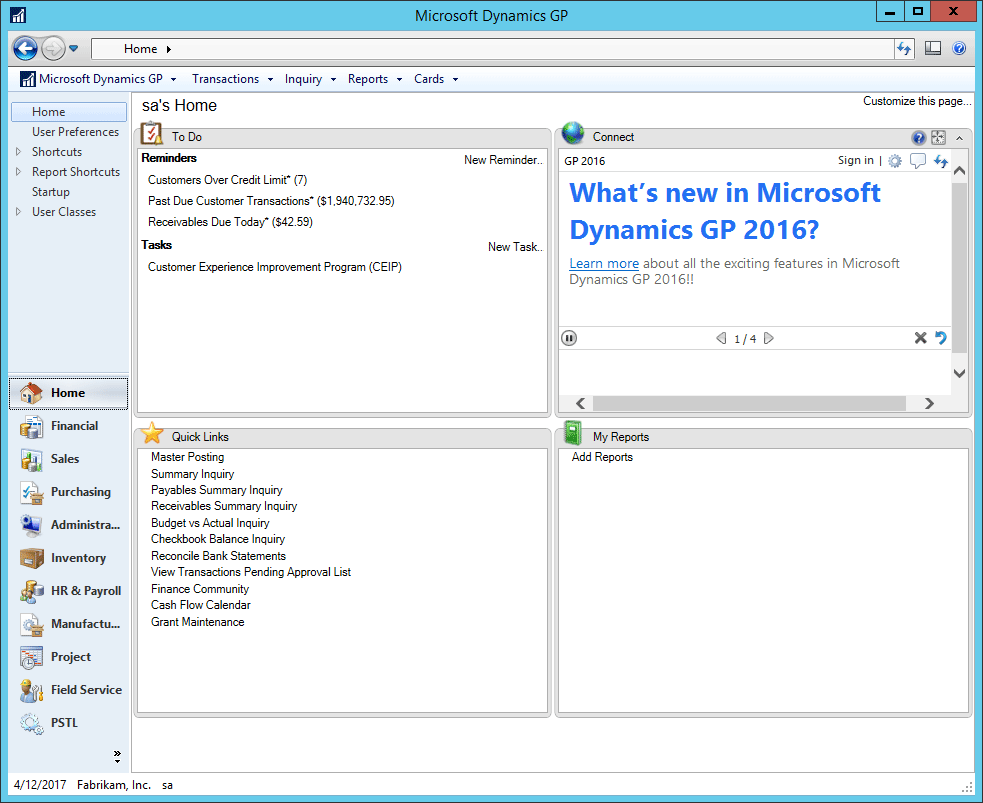Click the date 4/12/2017 in the status bar
The image size is (983, 803).
(39, 785)
